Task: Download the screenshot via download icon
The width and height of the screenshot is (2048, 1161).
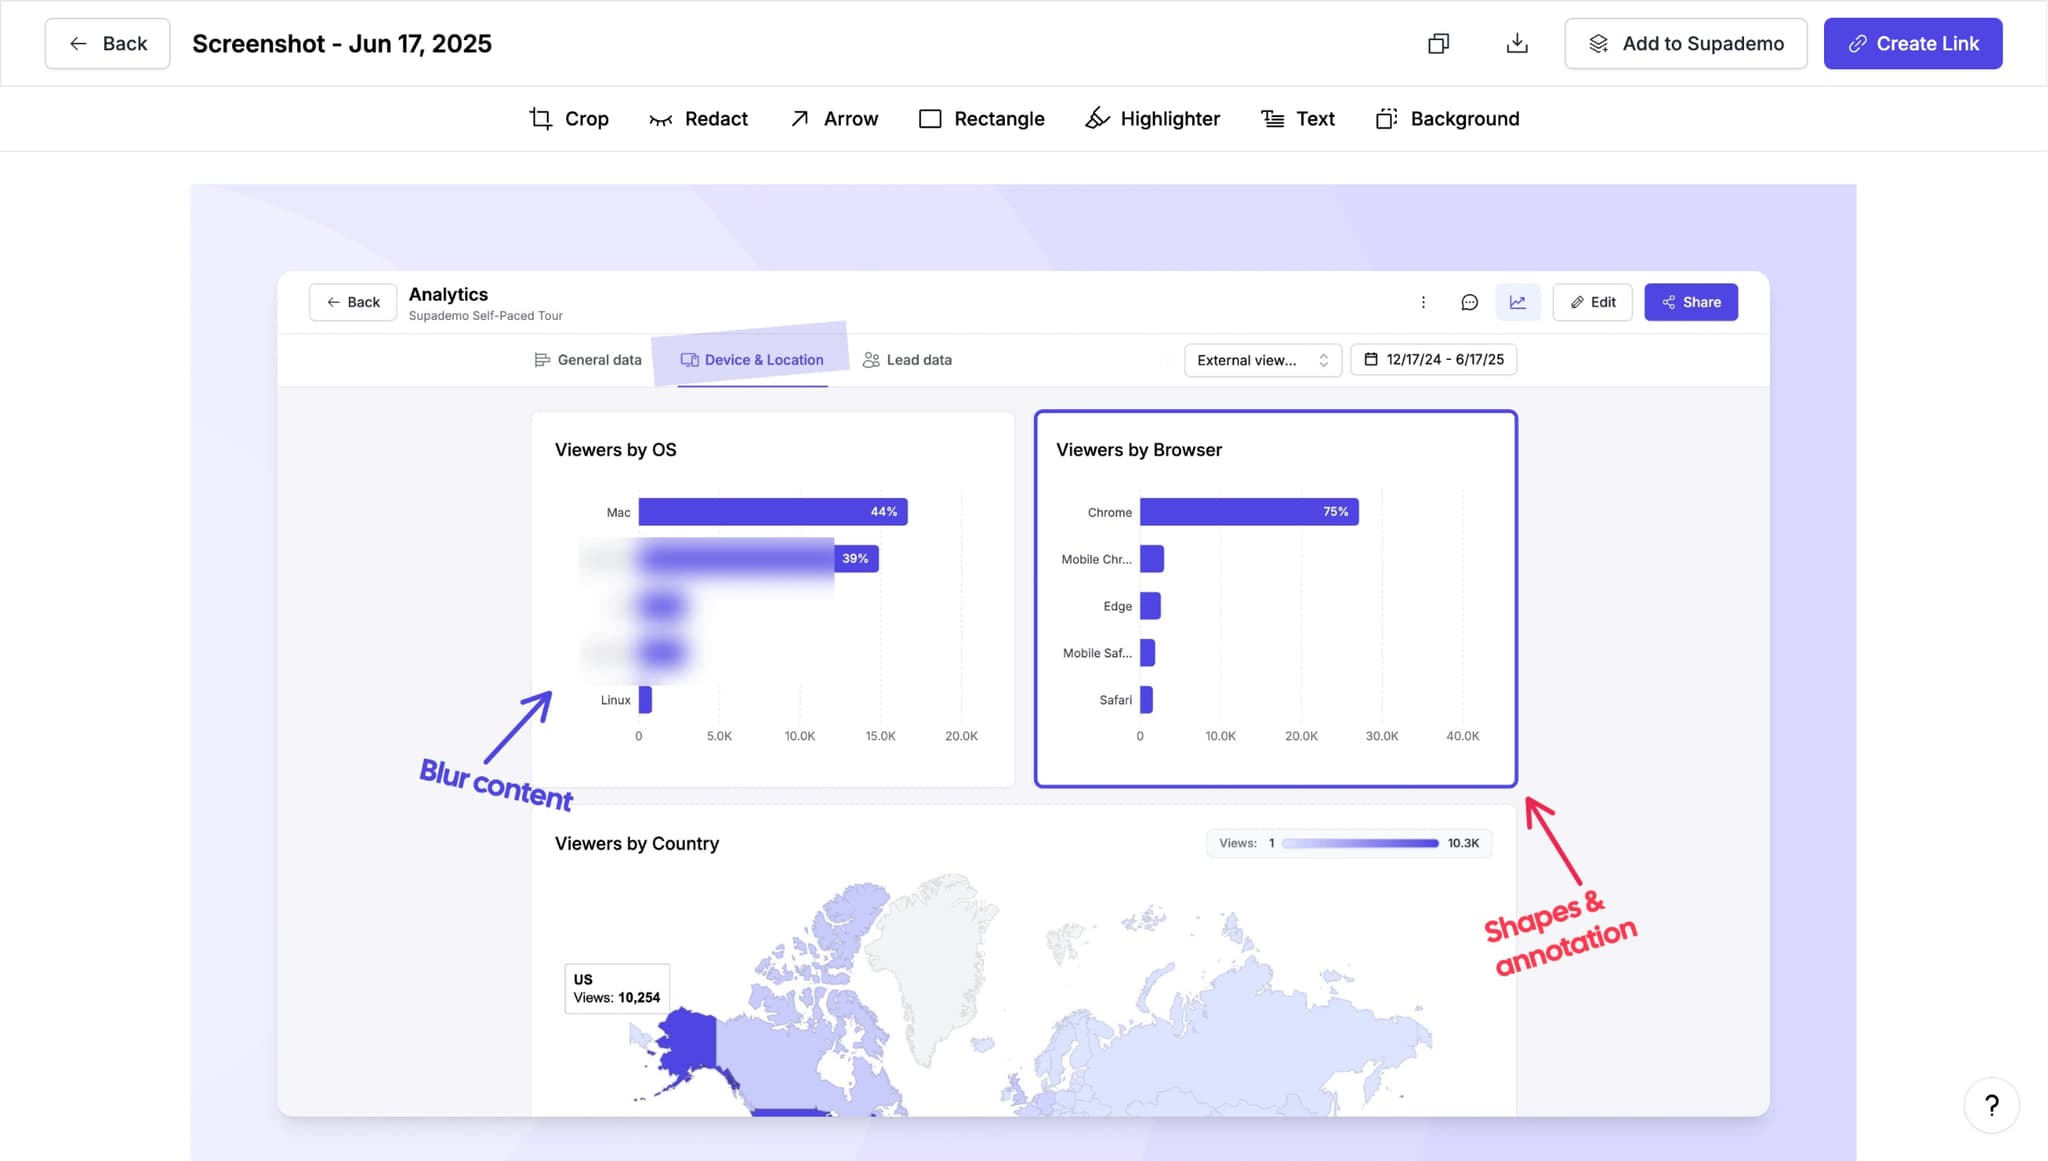Action: click(x=1516, y=44)
